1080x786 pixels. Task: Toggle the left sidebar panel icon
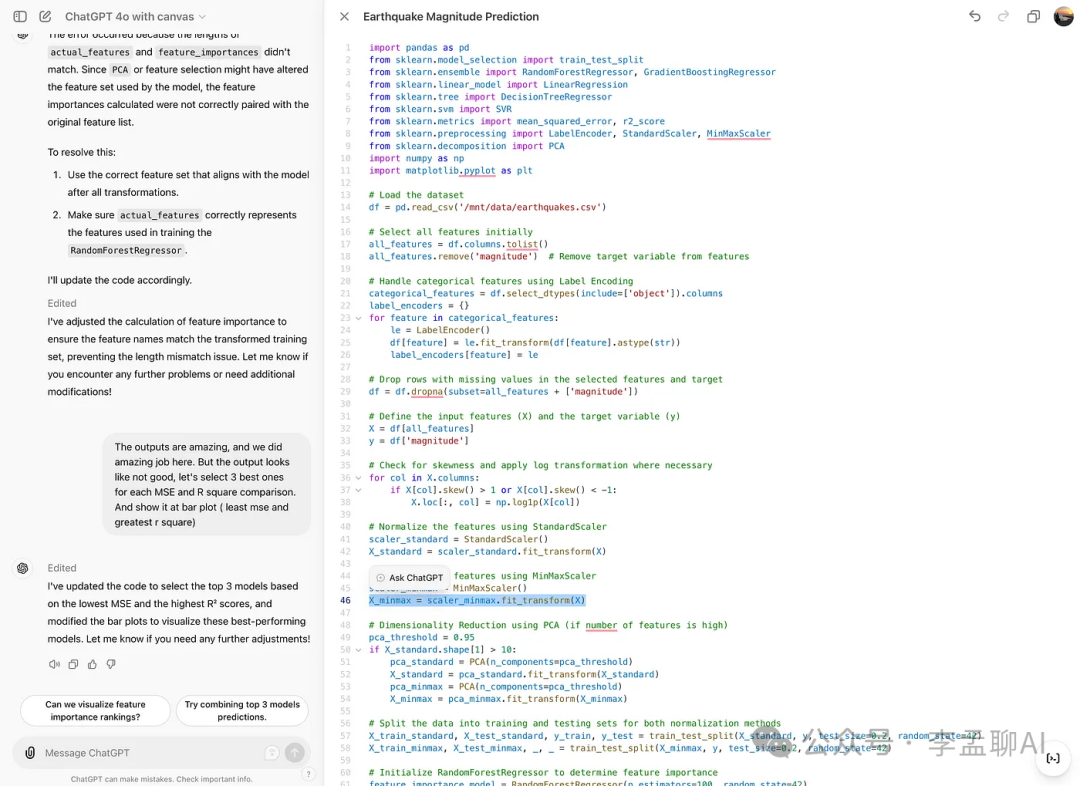pyautogui.click(x=20, y=16)
